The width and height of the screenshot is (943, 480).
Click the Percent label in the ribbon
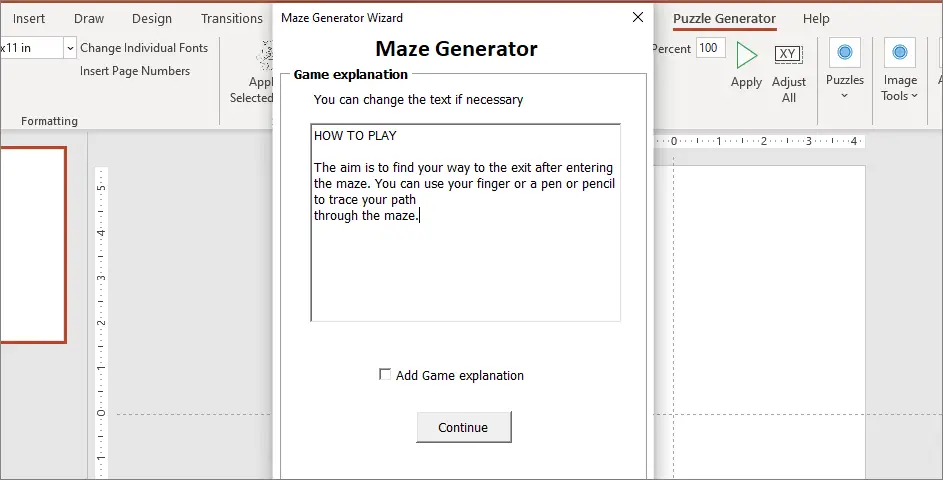pyautogui.click(x=672, y=49)
